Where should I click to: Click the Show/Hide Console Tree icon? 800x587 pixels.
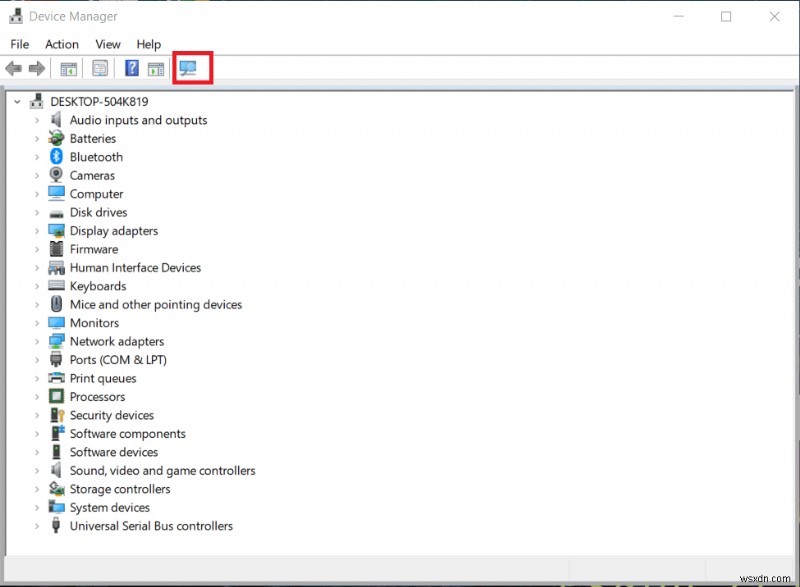click(x=68, y=68)
